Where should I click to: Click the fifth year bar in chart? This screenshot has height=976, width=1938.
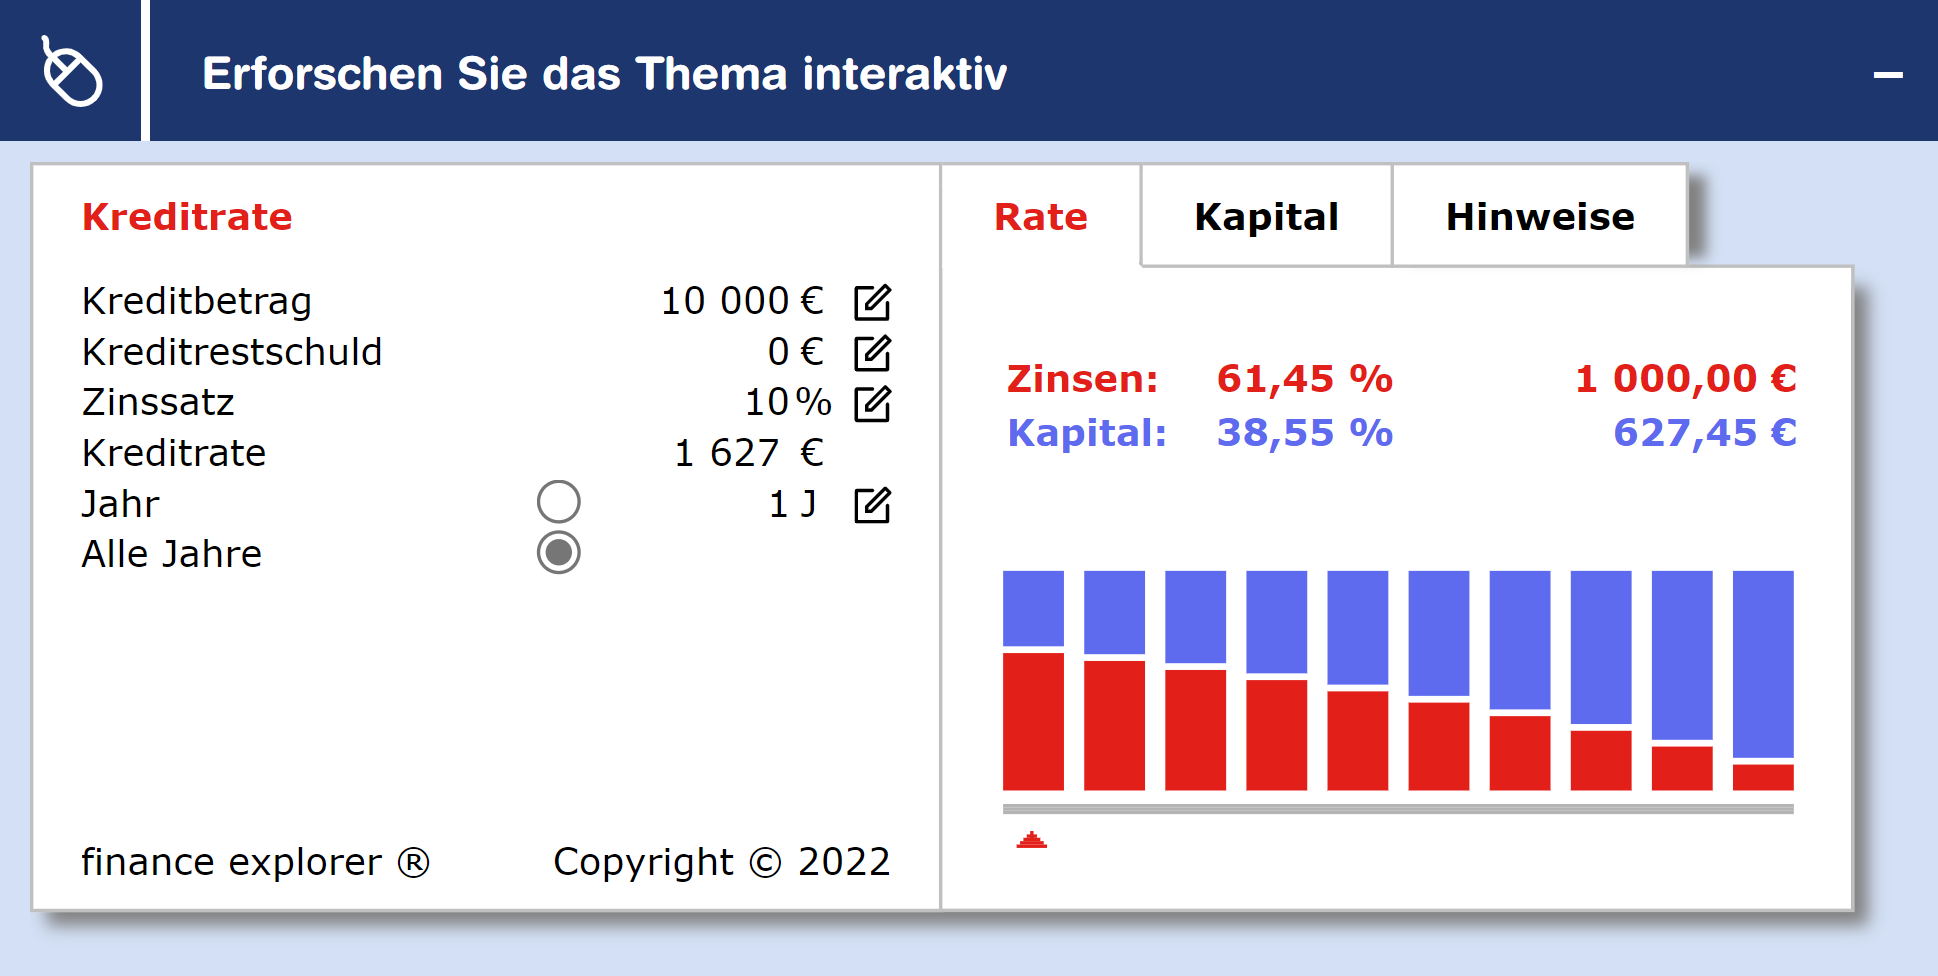[x=1358, y=680]
